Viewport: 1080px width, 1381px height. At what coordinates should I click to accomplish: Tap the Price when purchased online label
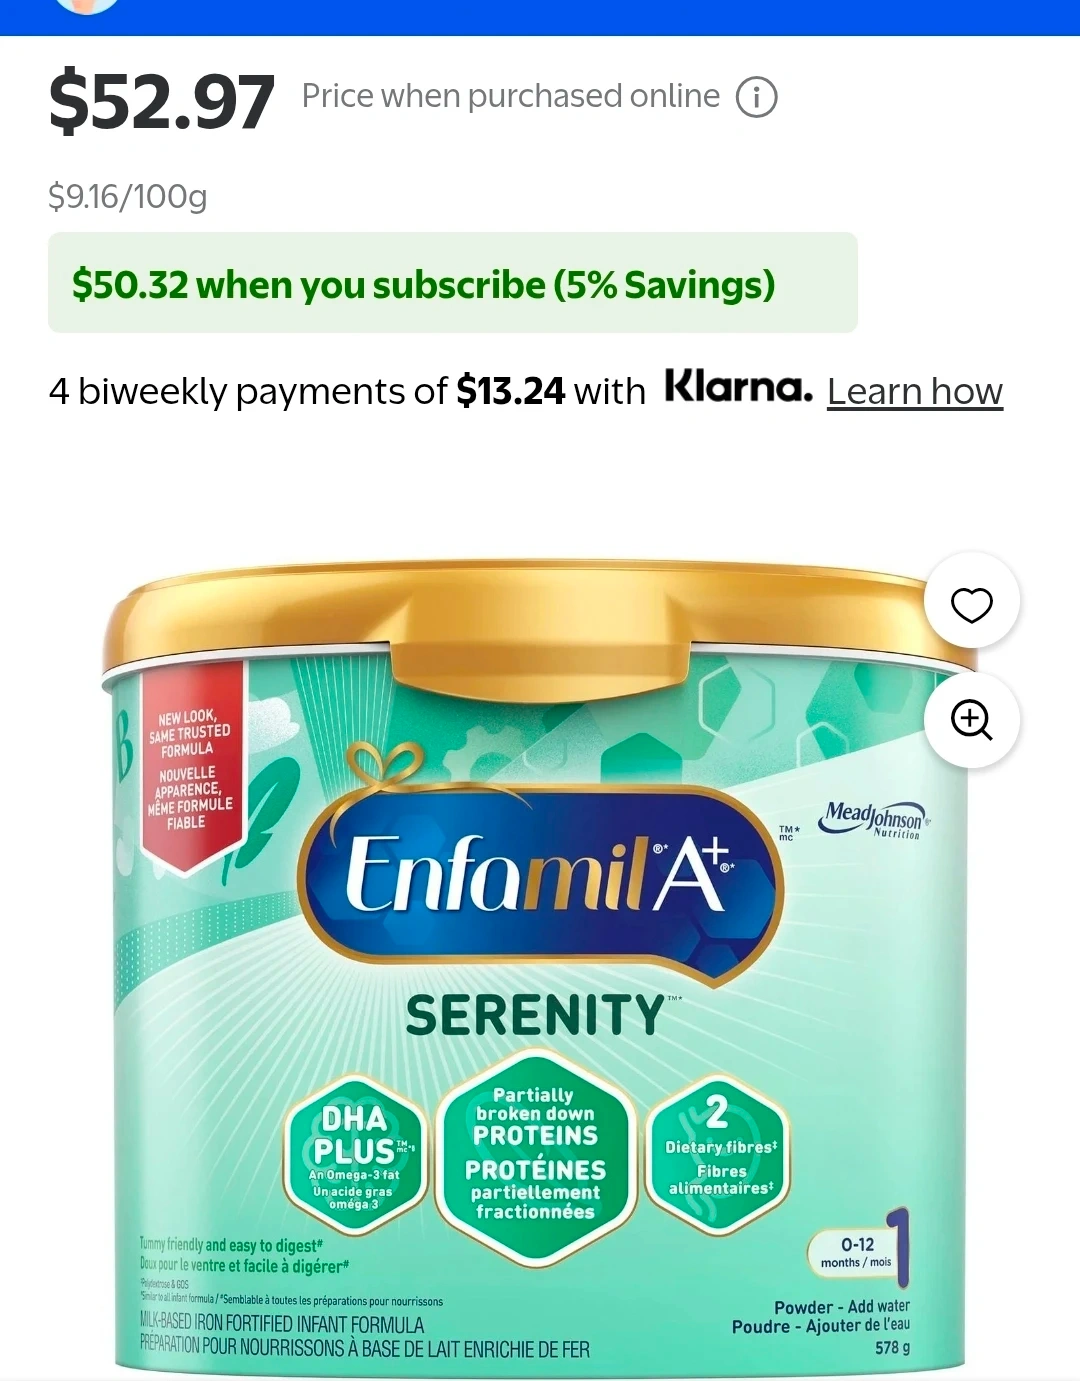511,96
